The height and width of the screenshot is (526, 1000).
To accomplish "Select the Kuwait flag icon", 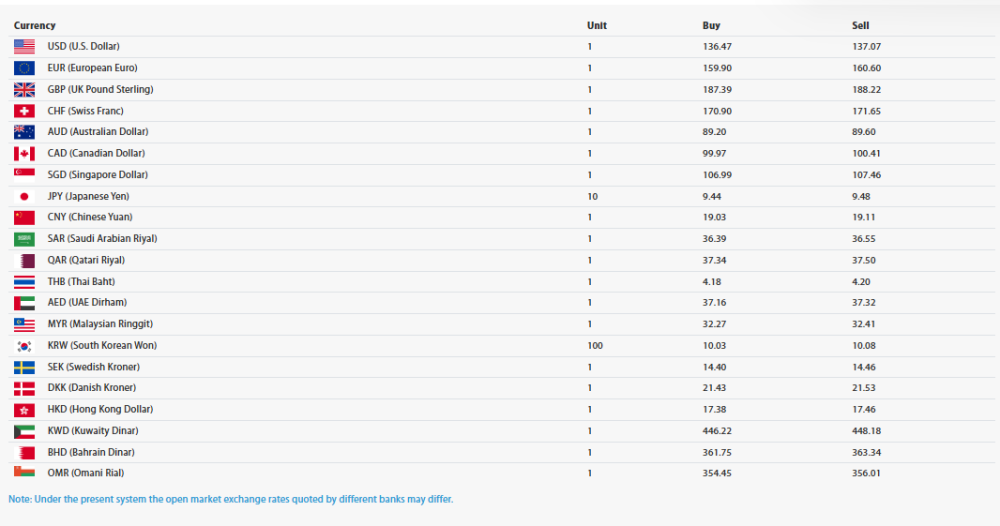I will pos(24,431).
